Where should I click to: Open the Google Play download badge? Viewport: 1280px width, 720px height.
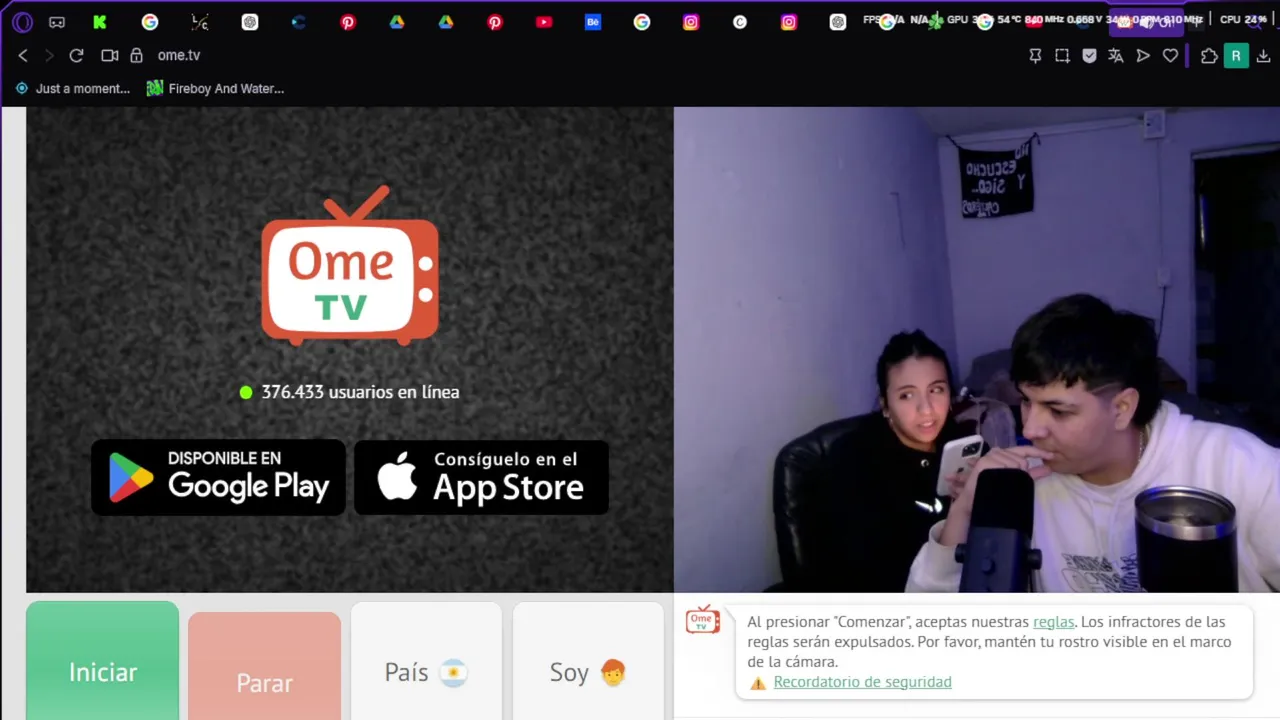218,478
